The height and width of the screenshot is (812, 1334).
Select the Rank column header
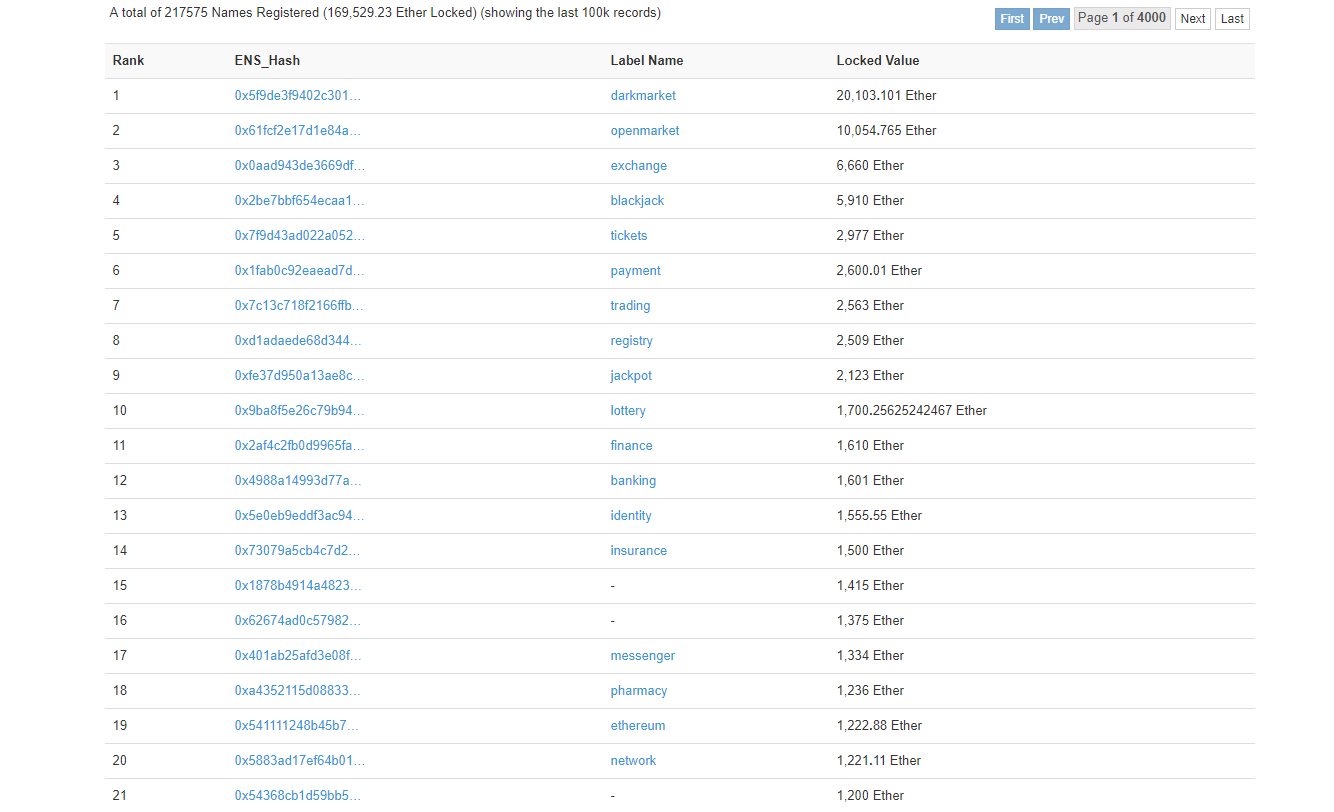(x=128, y=61)
